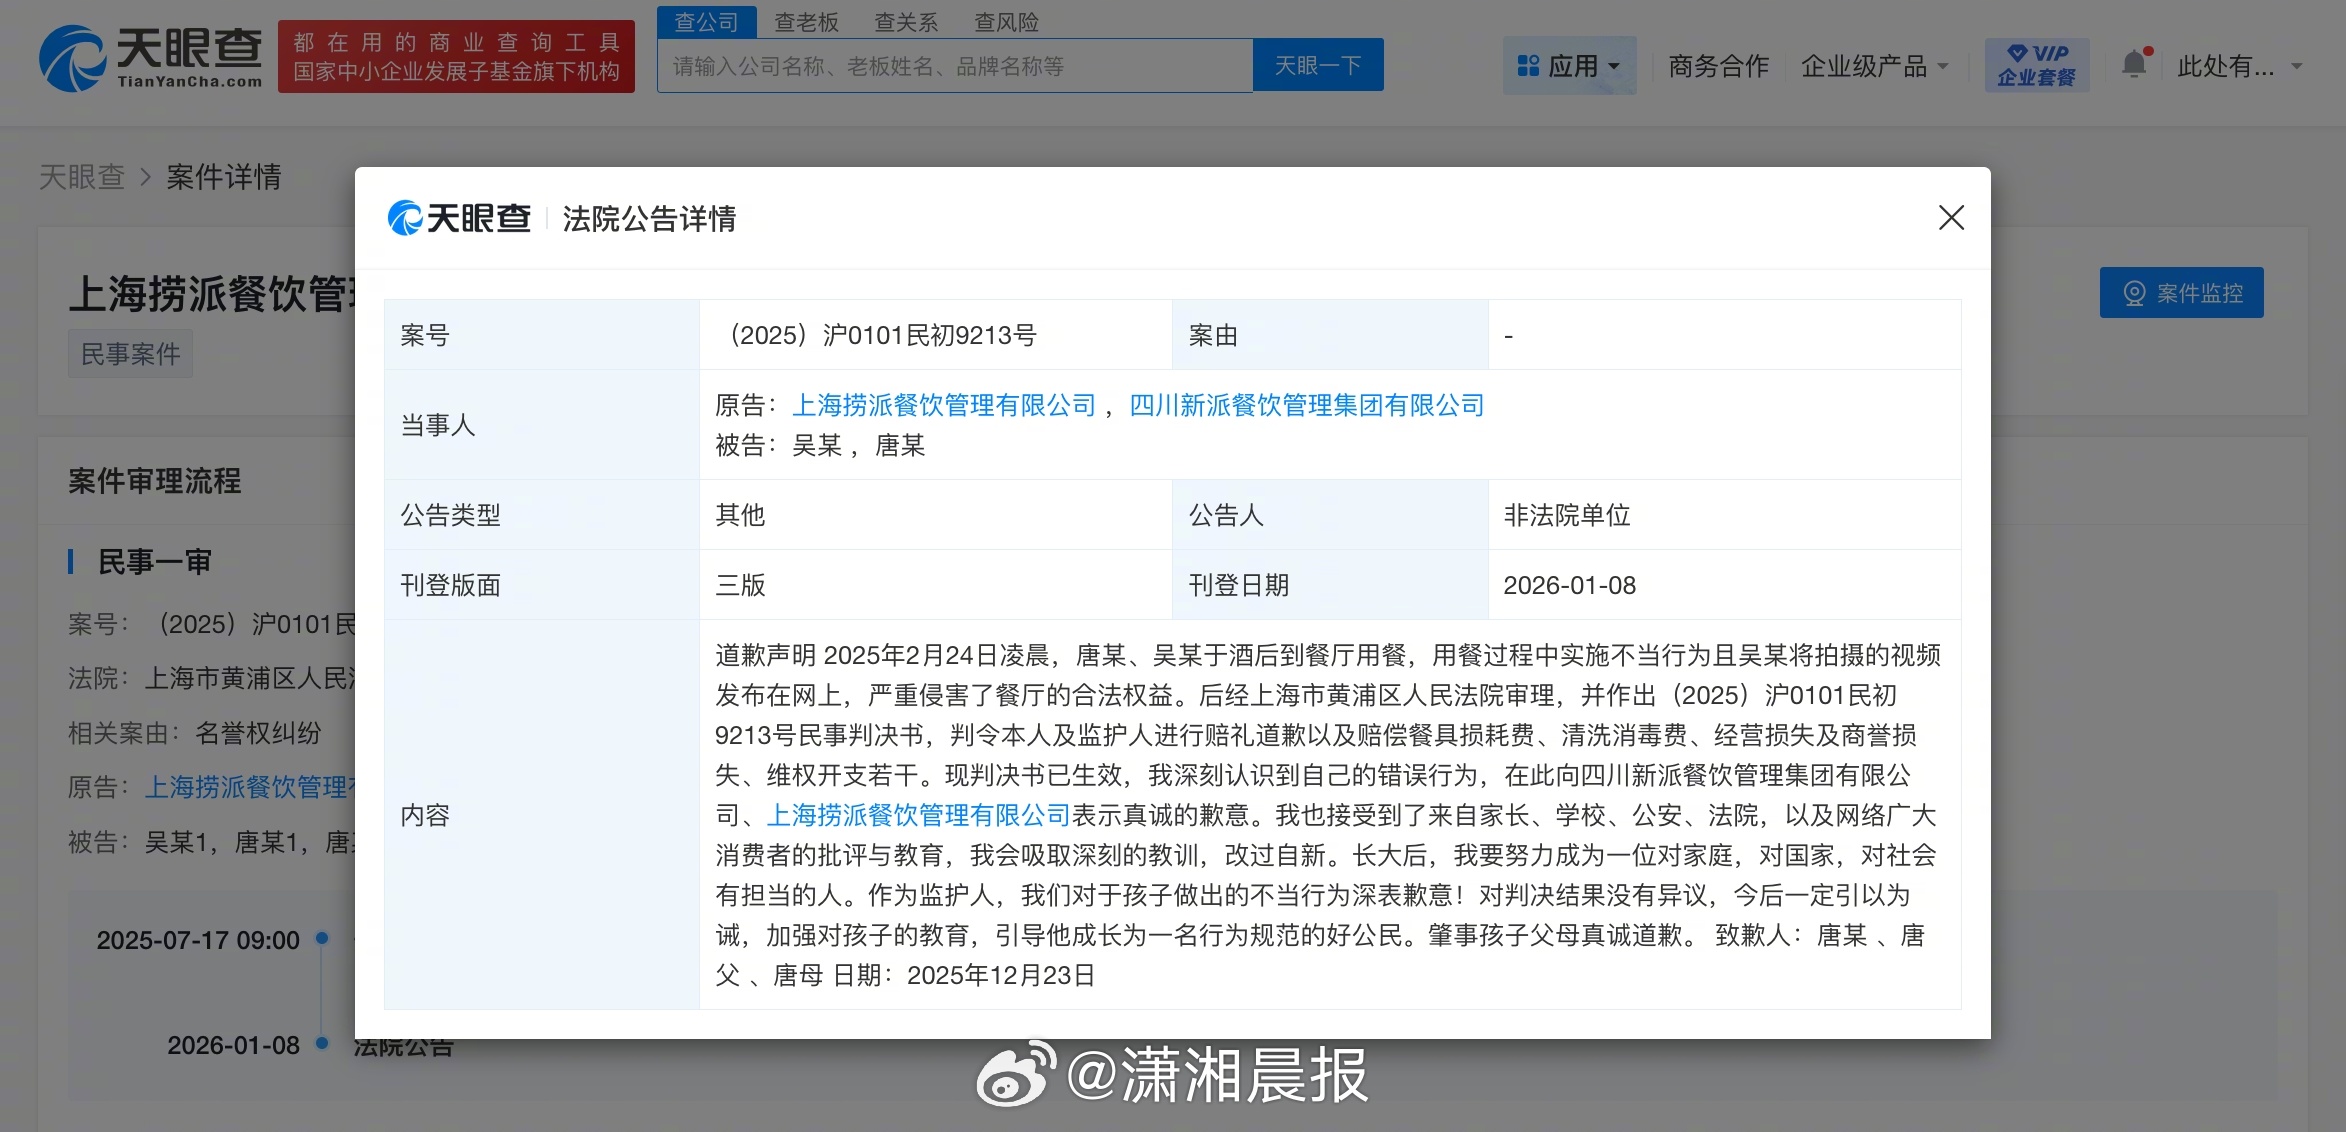Image resolution: width=2346 pixels, height=1132 pixels.
Task: Click the notification bell icon
Action: (2135, 62)
